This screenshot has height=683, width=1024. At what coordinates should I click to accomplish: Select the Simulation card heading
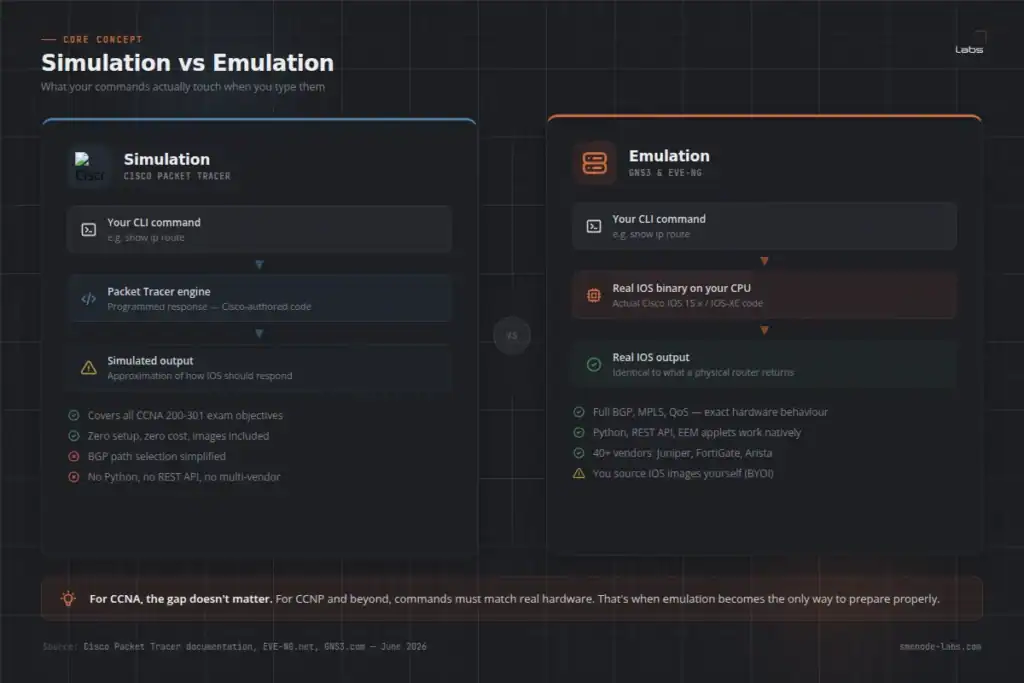(167, 159)
